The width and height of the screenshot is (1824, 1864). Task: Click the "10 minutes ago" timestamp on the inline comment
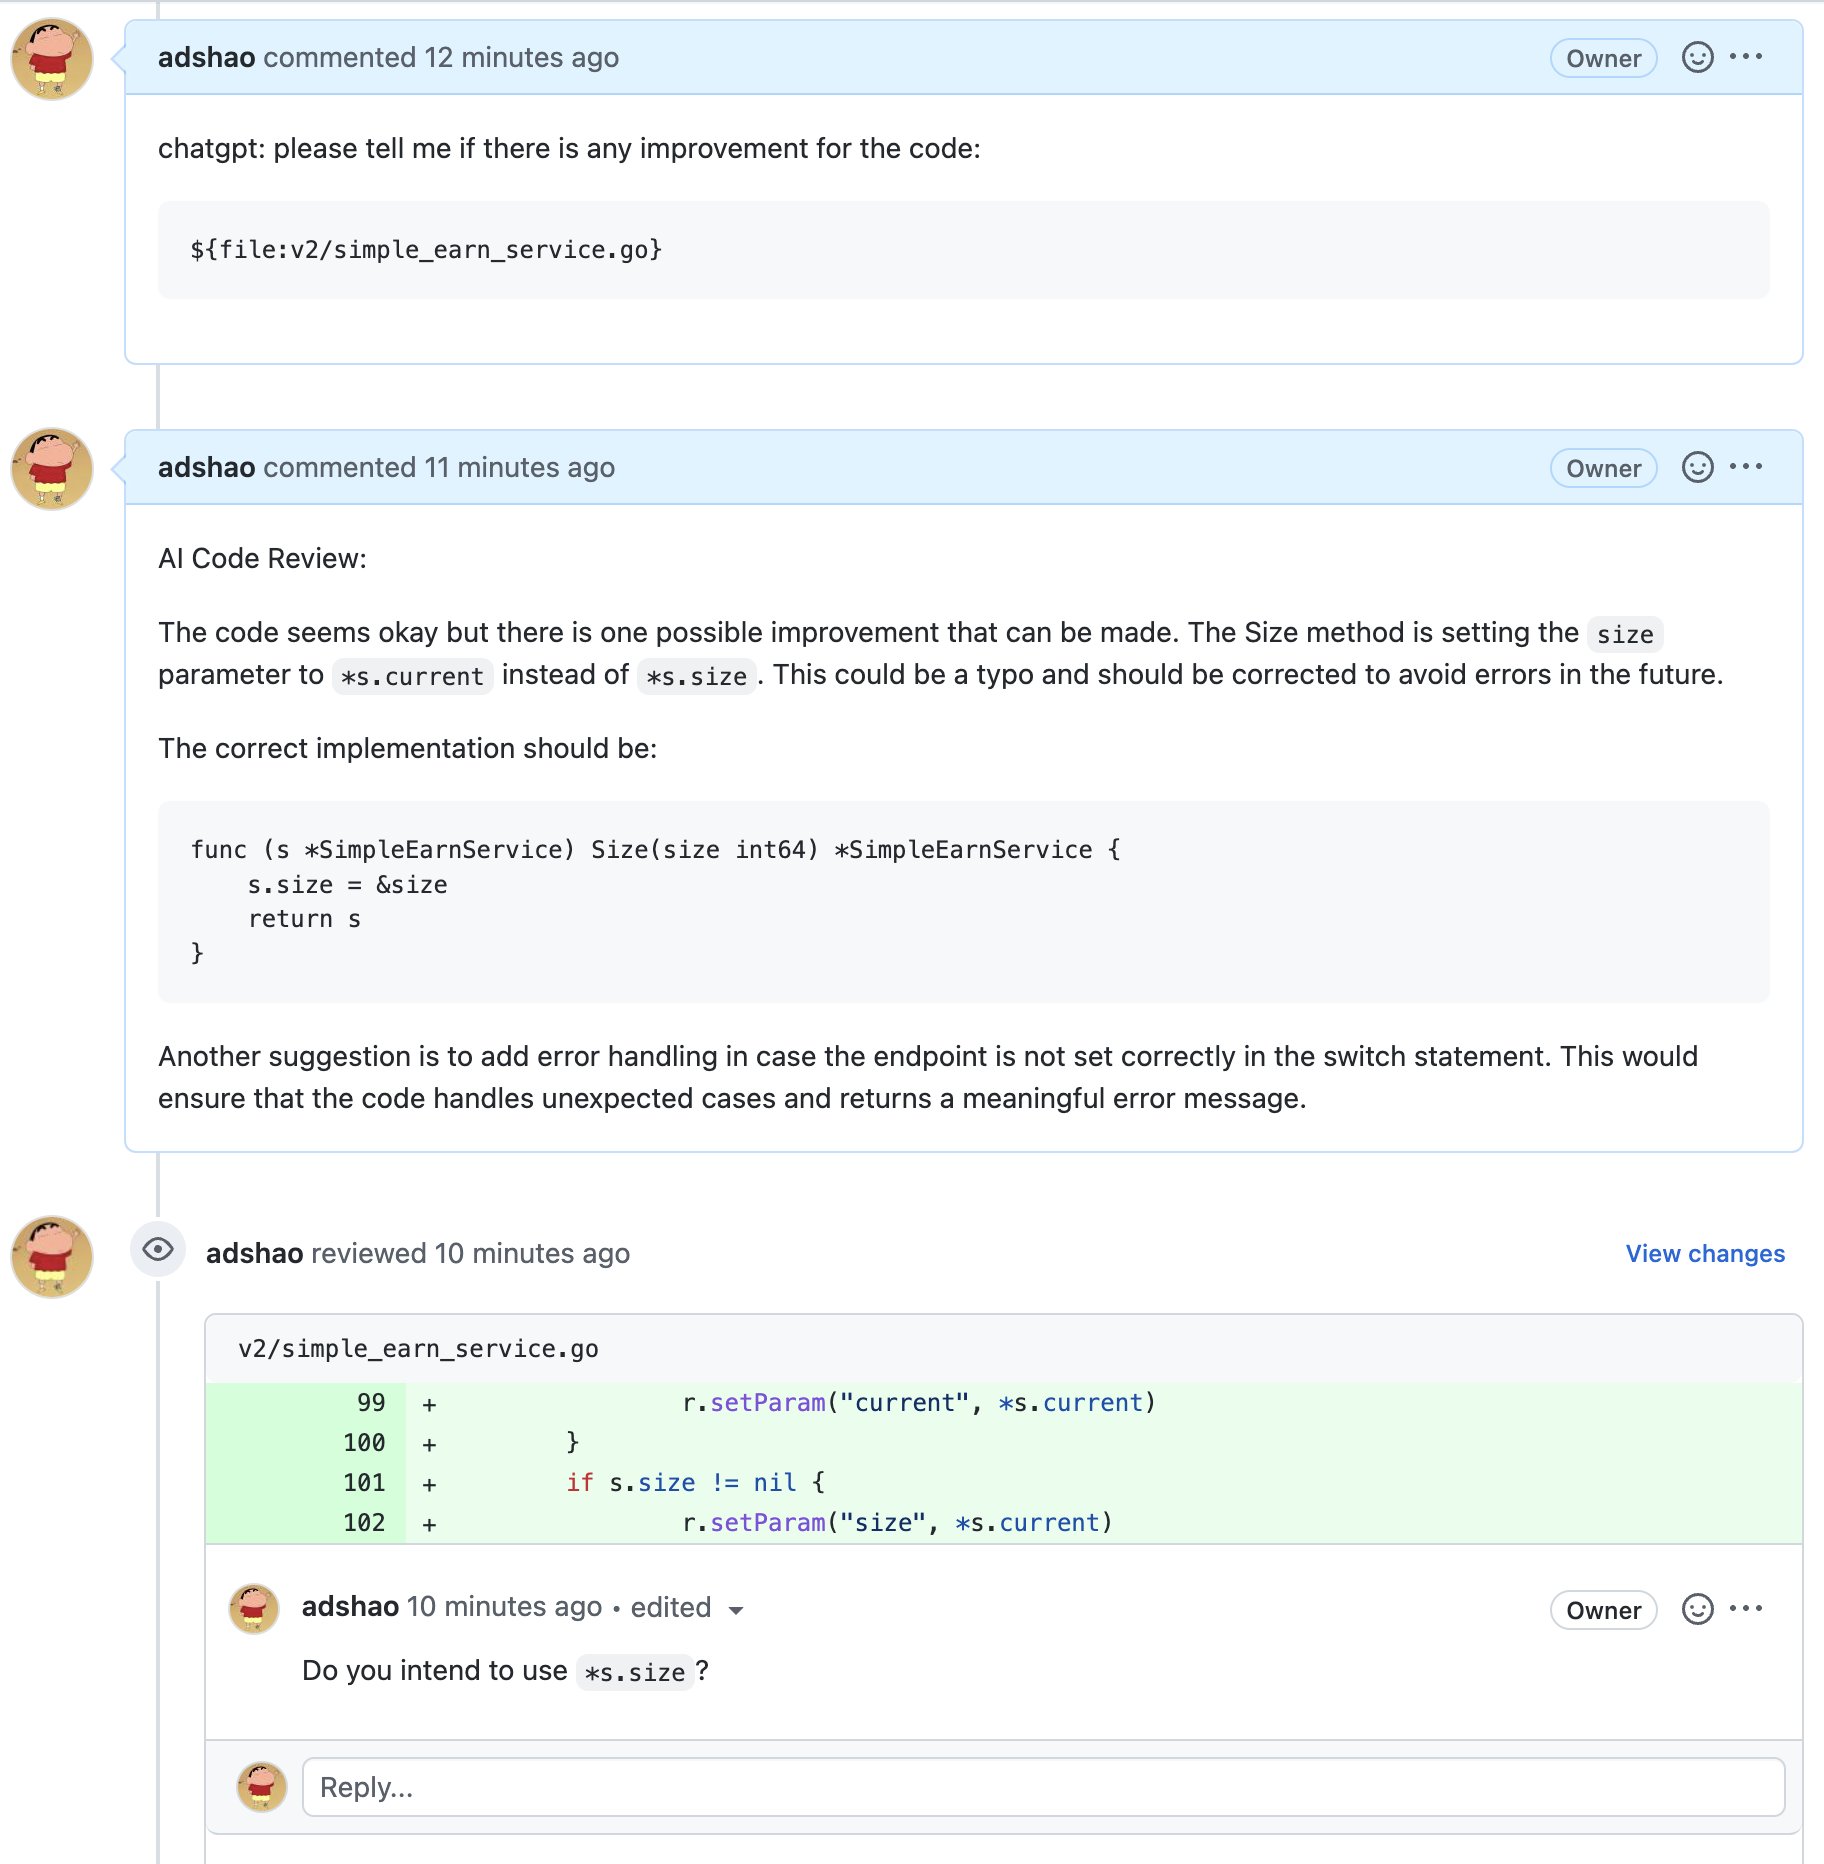click(505, 1607)
